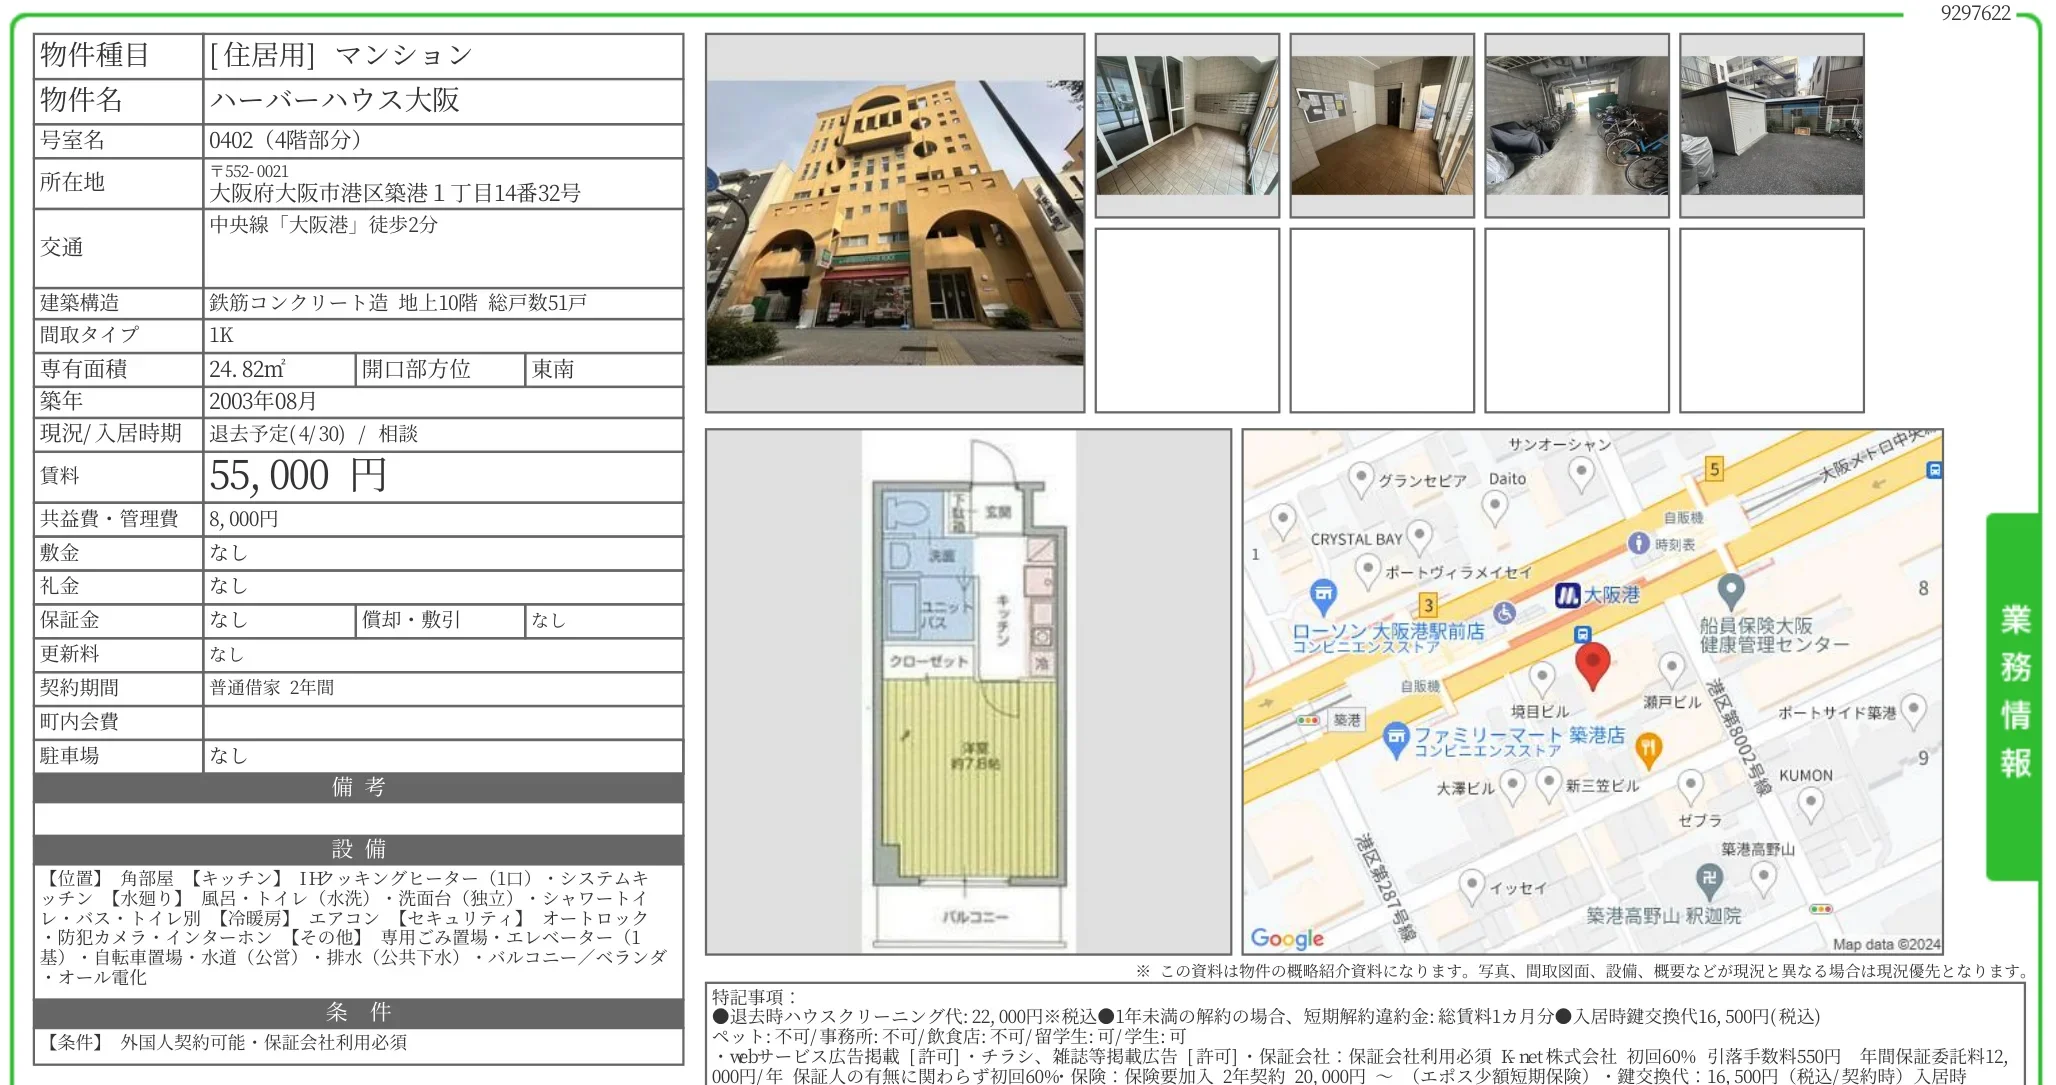The width and height of the screenshot is (2056, 1085).
Task: Select the traffic light icon beside the 築港 label
Action: 1309,719
